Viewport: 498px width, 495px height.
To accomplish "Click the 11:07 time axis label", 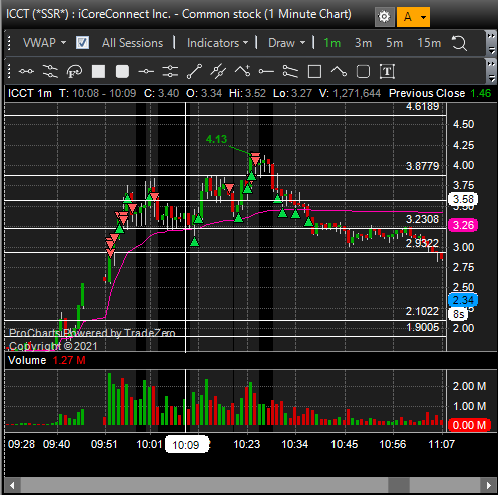I will (442, 444).
